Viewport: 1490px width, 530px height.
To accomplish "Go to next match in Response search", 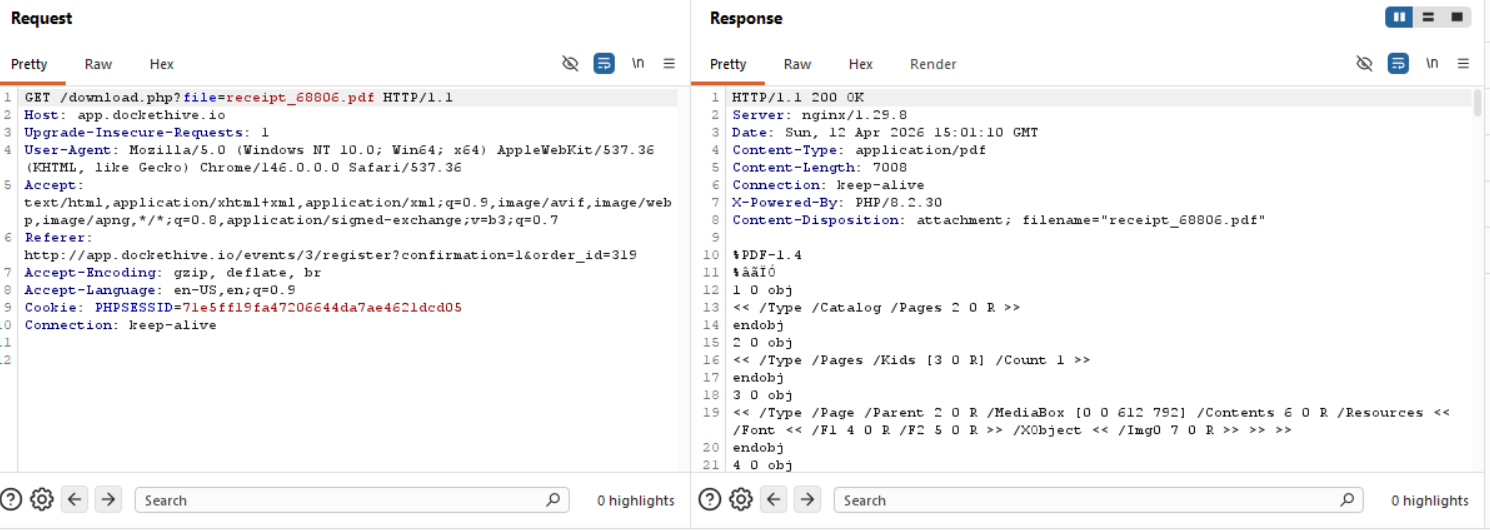I will [x=807, y=500].
